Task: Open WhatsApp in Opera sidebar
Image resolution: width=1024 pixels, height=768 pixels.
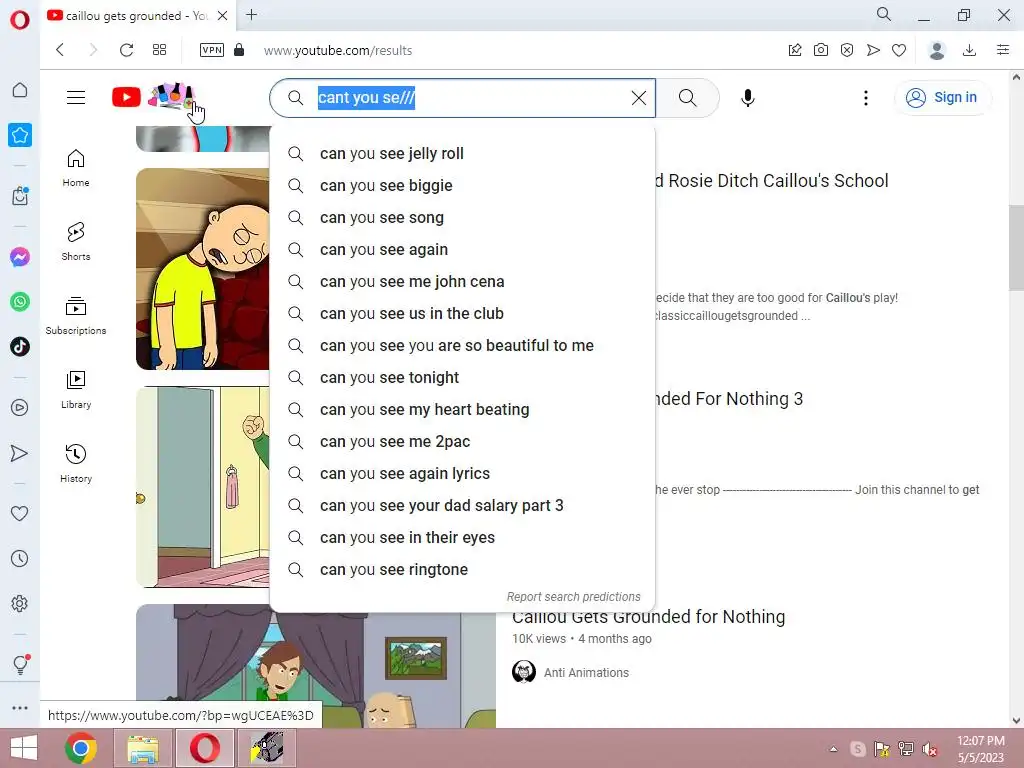Action: click(20, 302)
